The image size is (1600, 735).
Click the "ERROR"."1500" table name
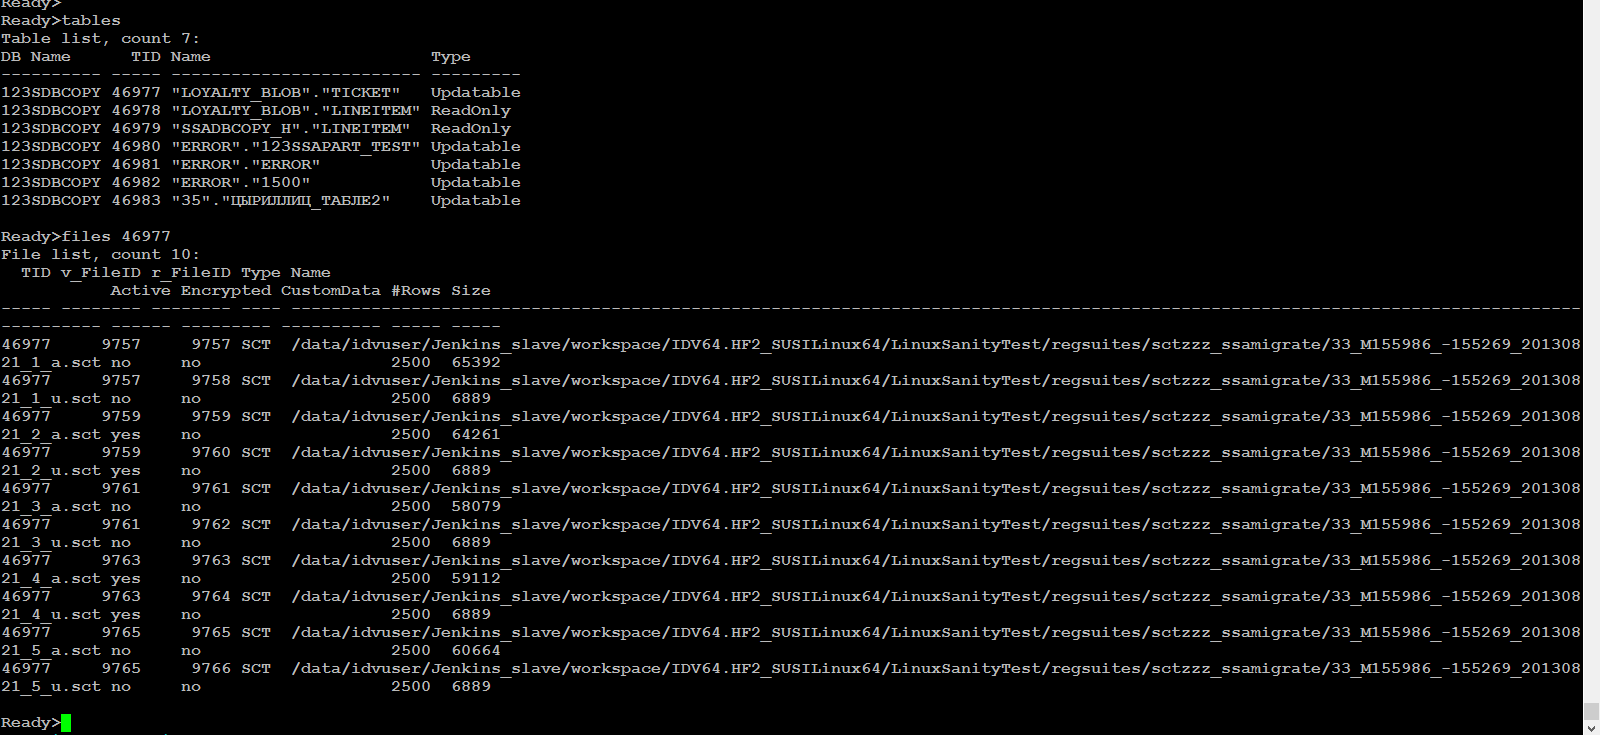240,183
